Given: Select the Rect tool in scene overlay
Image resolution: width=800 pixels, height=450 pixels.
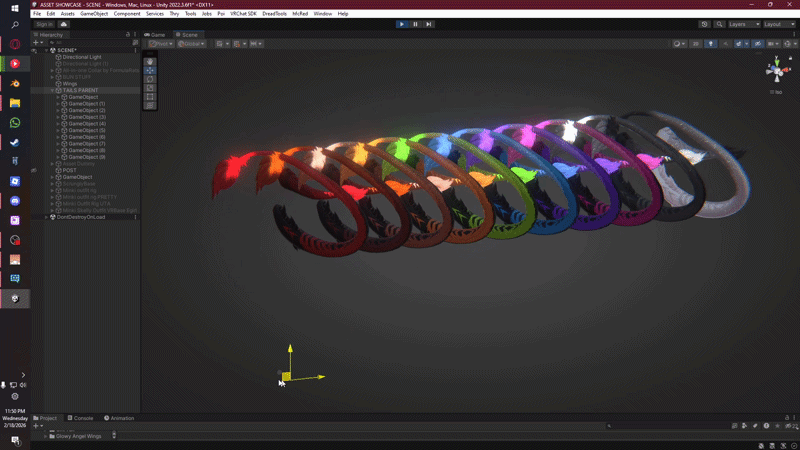Looking at the screenshot, I should (x=150, y=97).
